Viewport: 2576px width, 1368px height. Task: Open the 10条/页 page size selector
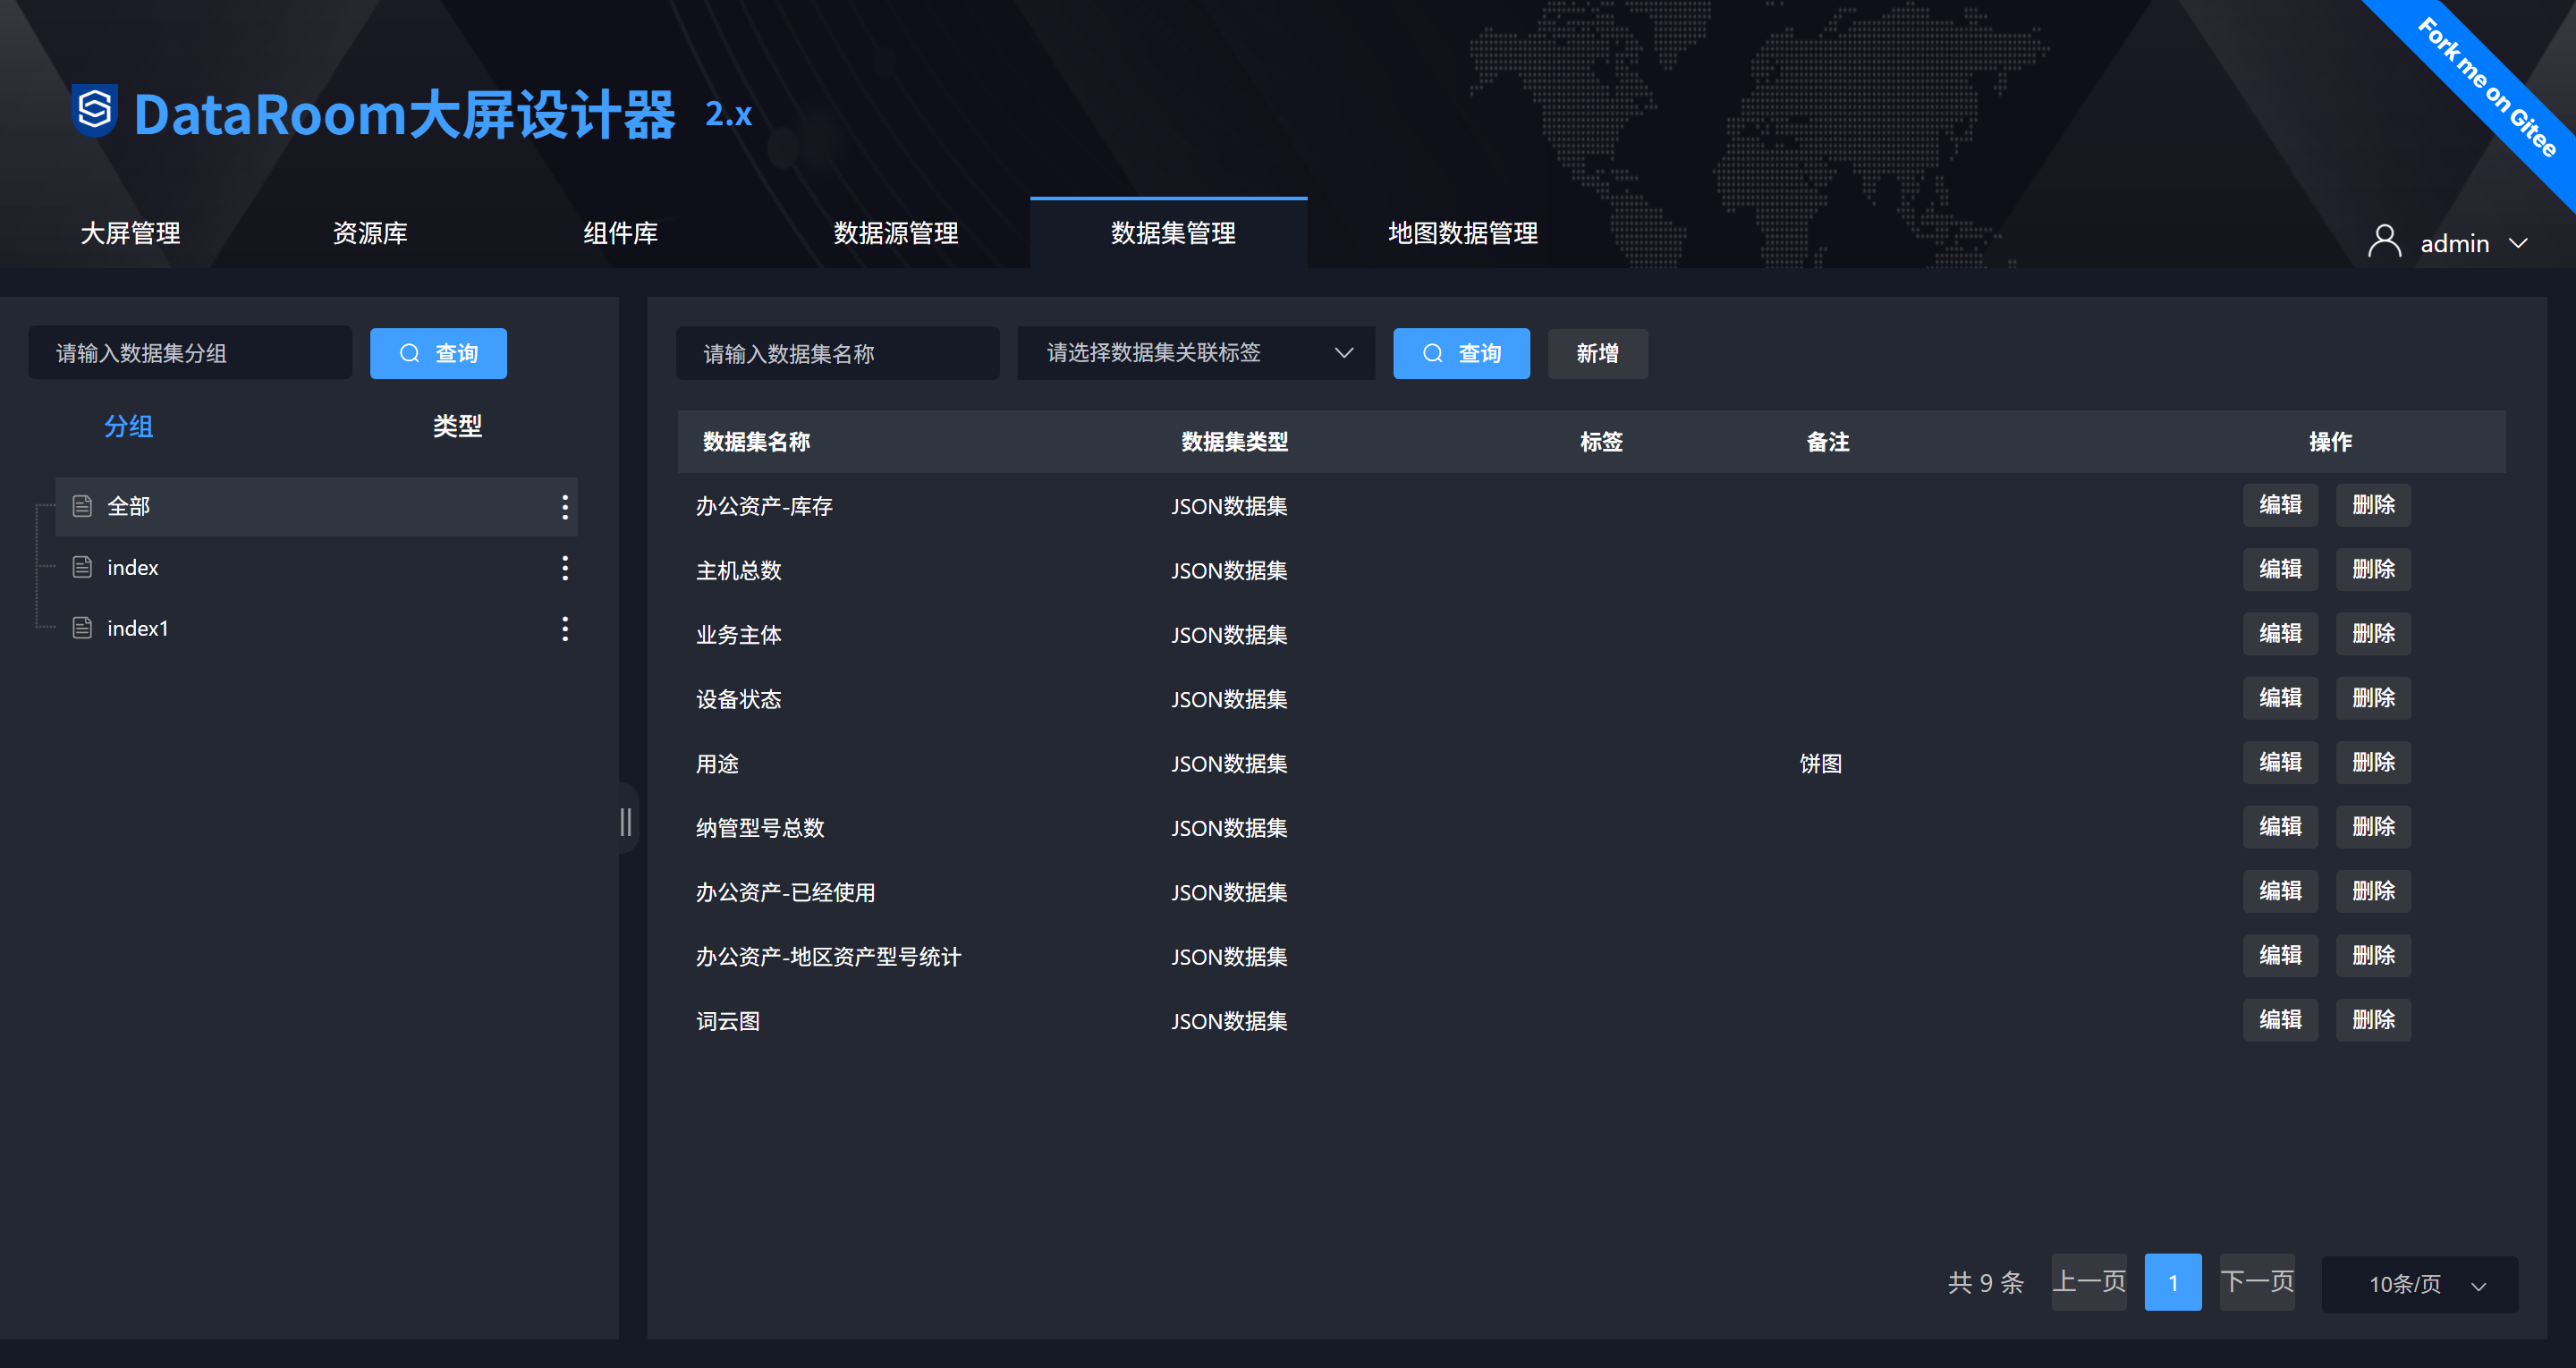coord(2419,1284)
